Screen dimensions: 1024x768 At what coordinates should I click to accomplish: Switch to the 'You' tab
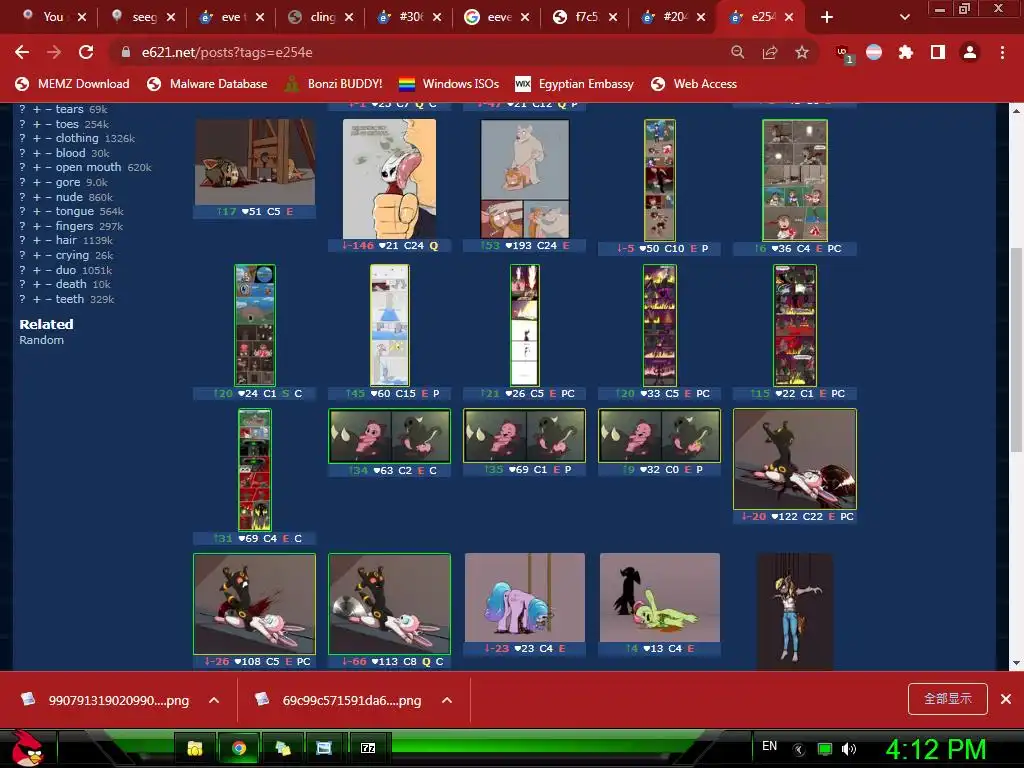[x=53, y=17]
